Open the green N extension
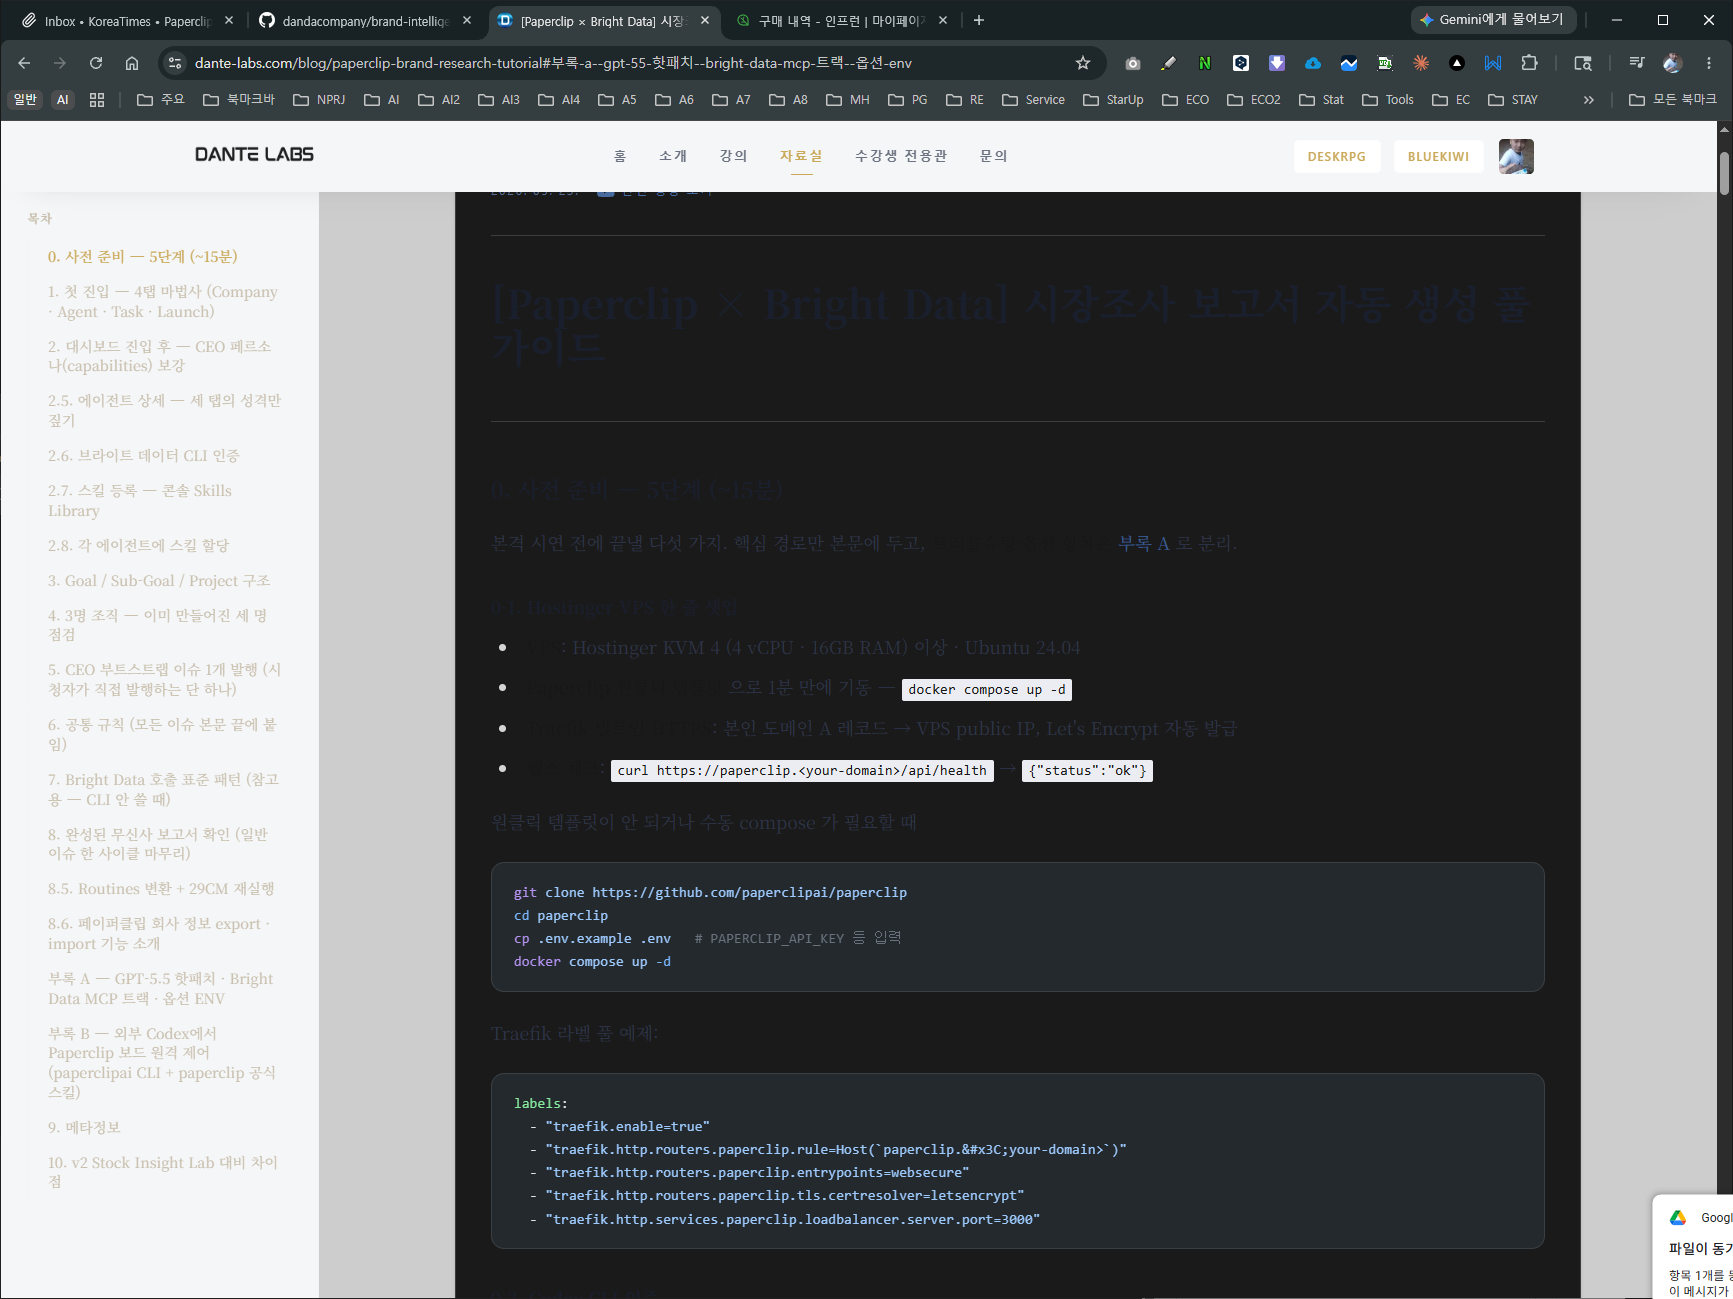The image size is (1733, 1299). click(x=1205, y=63)
